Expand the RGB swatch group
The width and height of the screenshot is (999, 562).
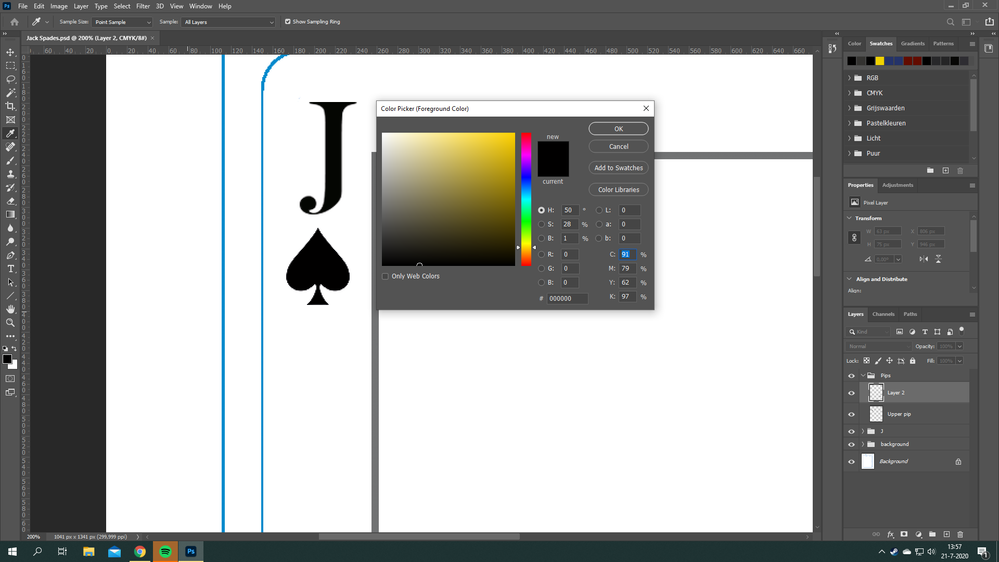tap(849, 78)
